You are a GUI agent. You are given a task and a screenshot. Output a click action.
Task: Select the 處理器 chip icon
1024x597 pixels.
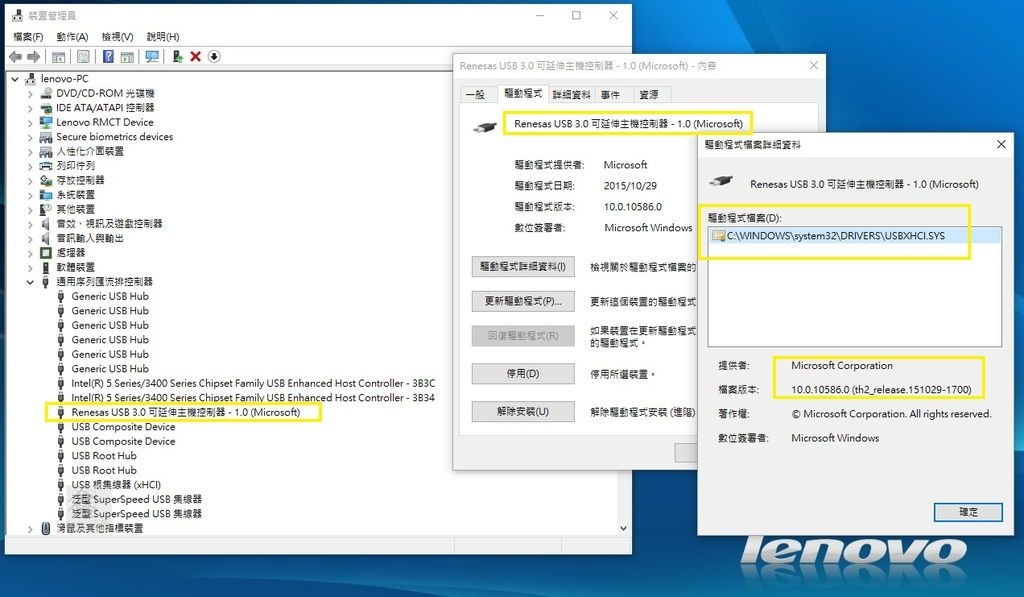[46, 252]
